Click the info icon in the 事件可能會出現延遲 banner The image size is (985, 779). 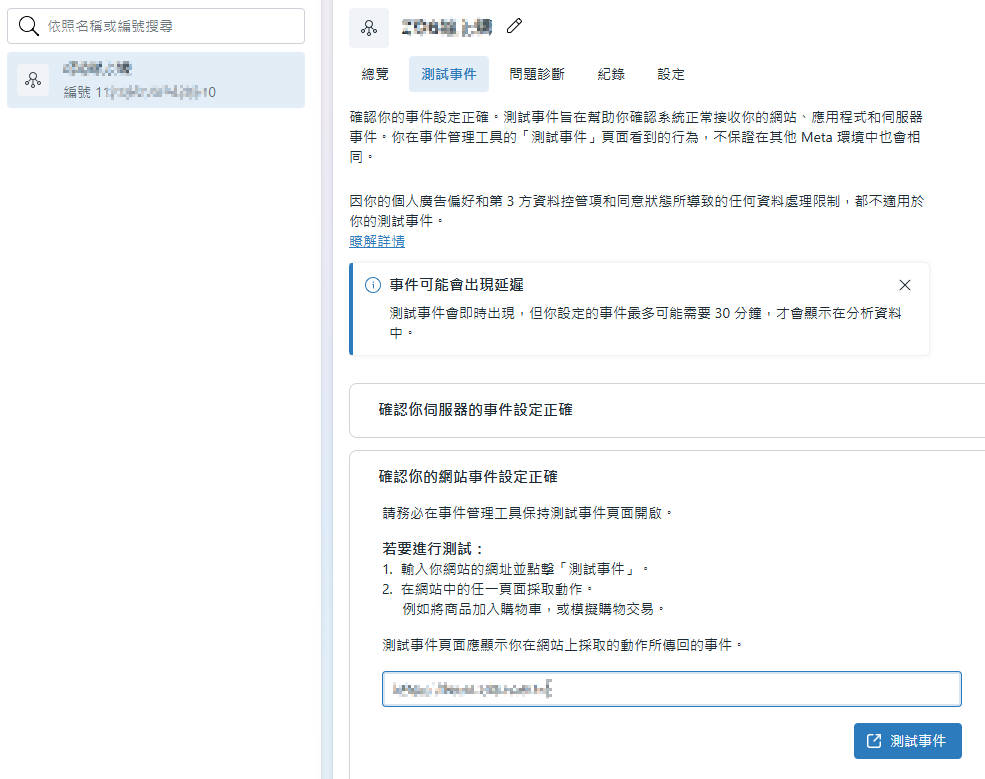click(x=373, y=285)
